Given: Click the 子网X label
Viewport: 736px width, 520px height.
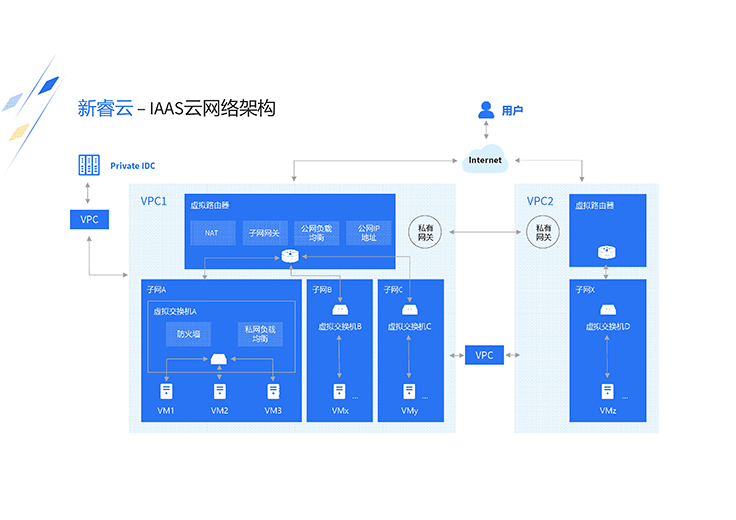Looking at the screenshot, I should coord(585,290).
